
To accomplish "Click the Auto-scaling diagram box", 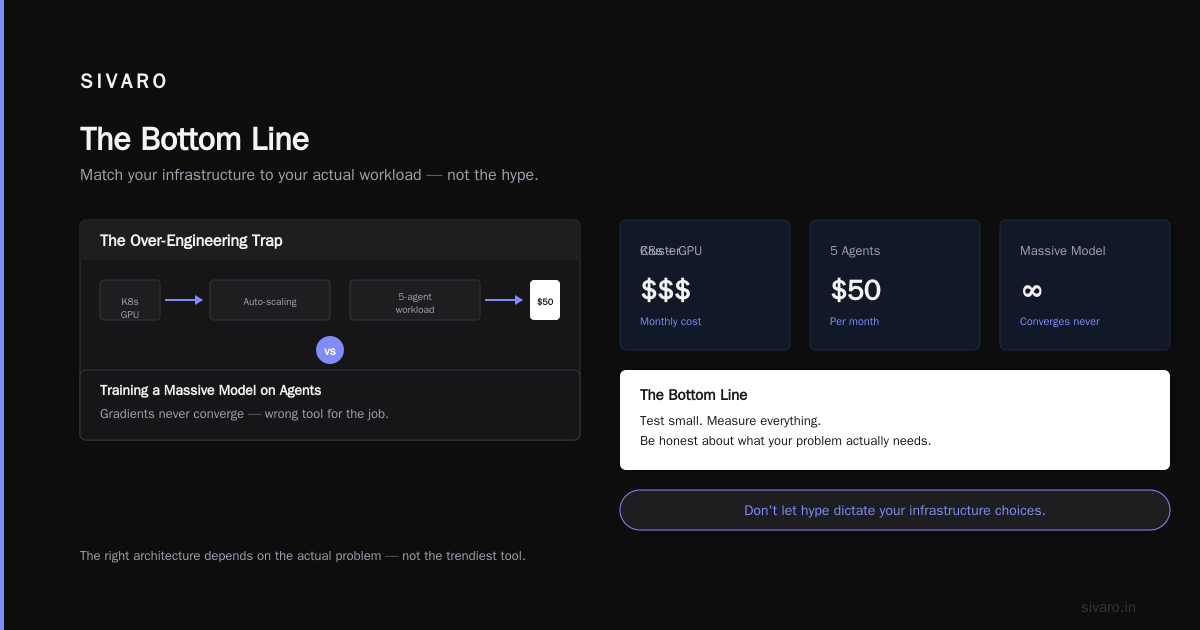I will point(270,300).
